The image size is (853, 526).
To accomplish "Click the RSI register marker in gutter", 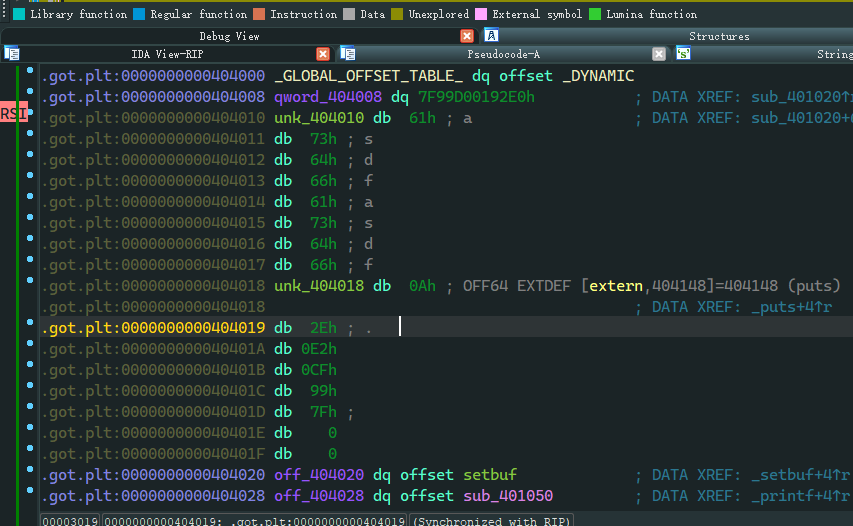I will pyautogui.click(x=13, y=114).
